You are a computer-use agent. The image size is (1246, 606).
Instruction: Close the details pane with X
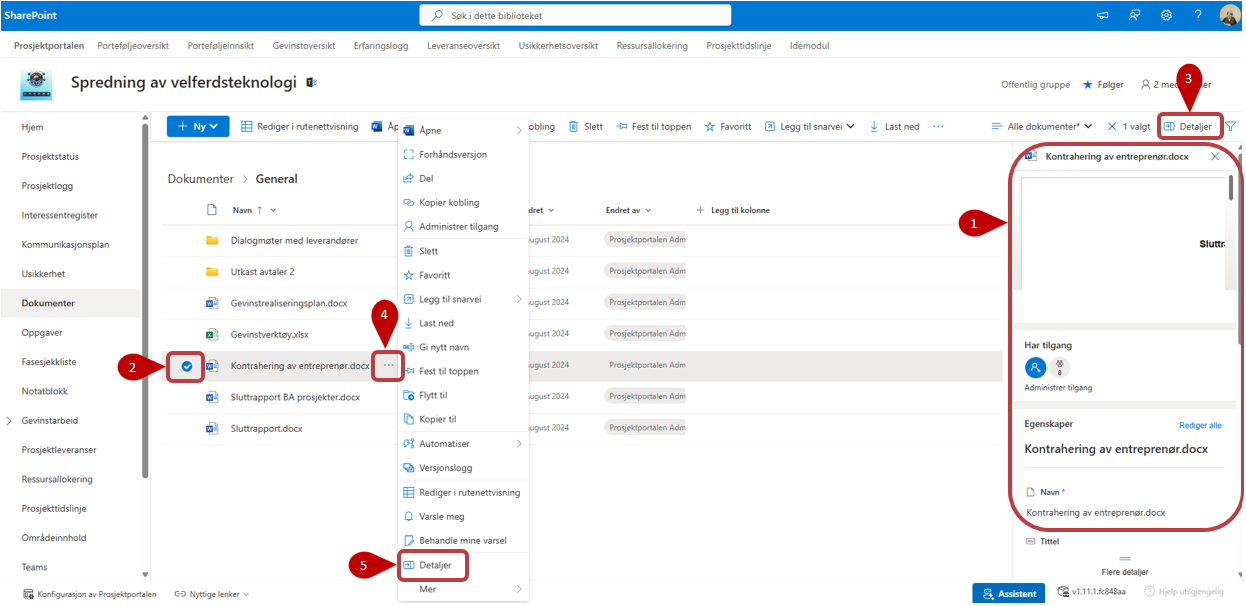1215,157
